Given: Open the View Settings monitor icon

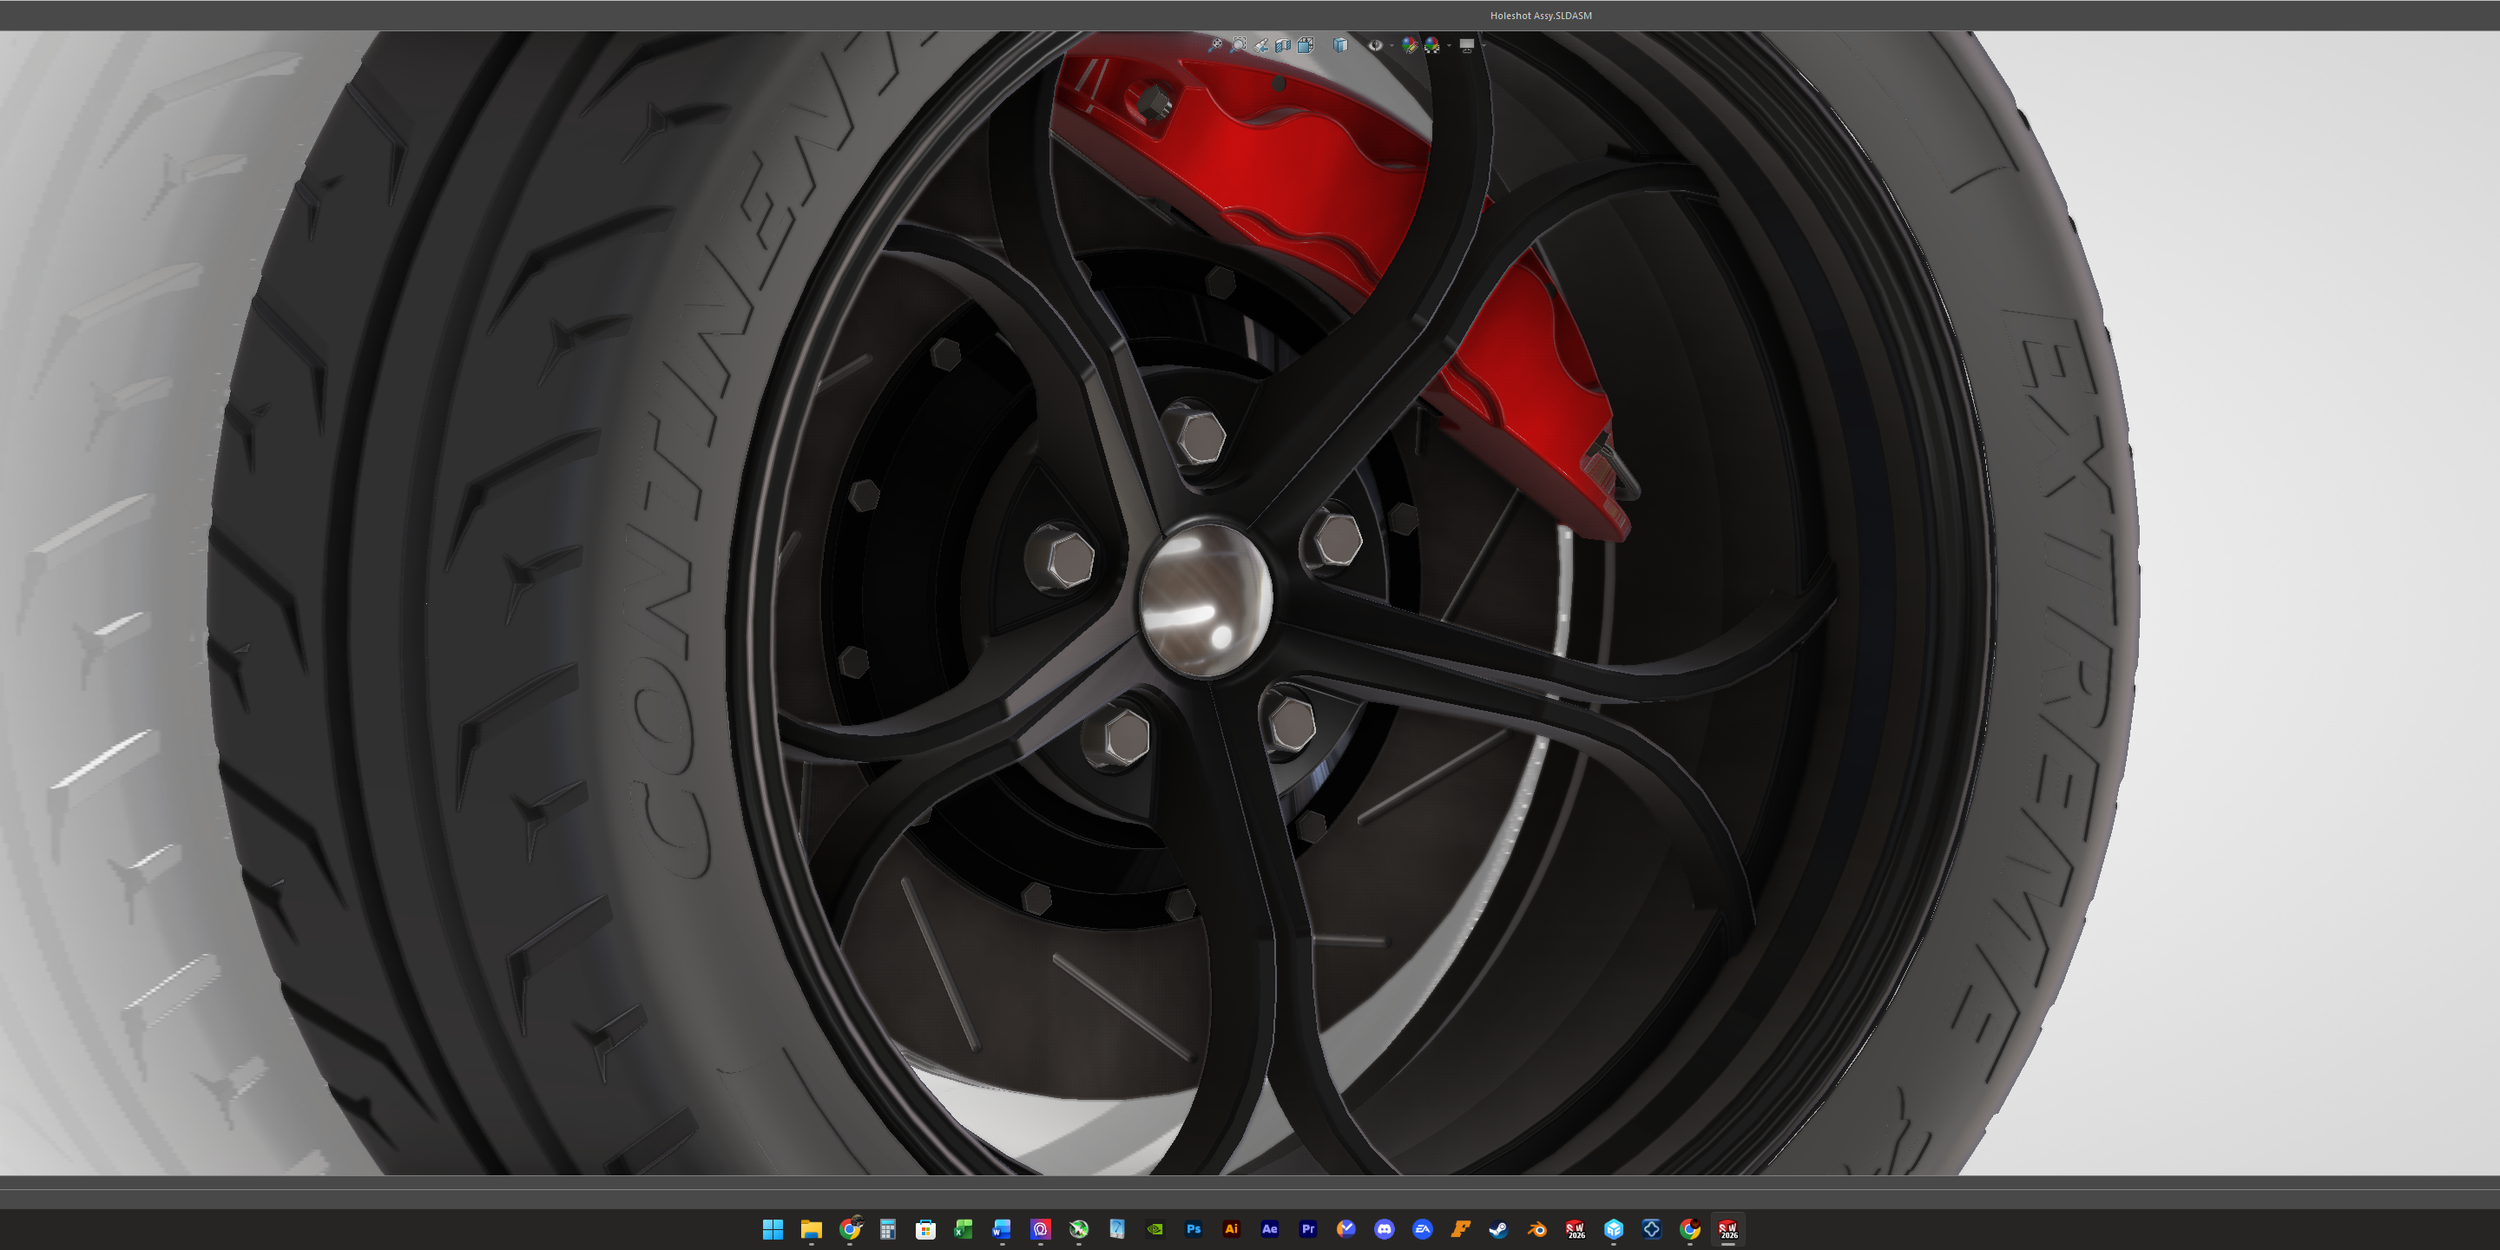Looking at the screenshot, I should pyautogui.click(x=1466, y=45).
